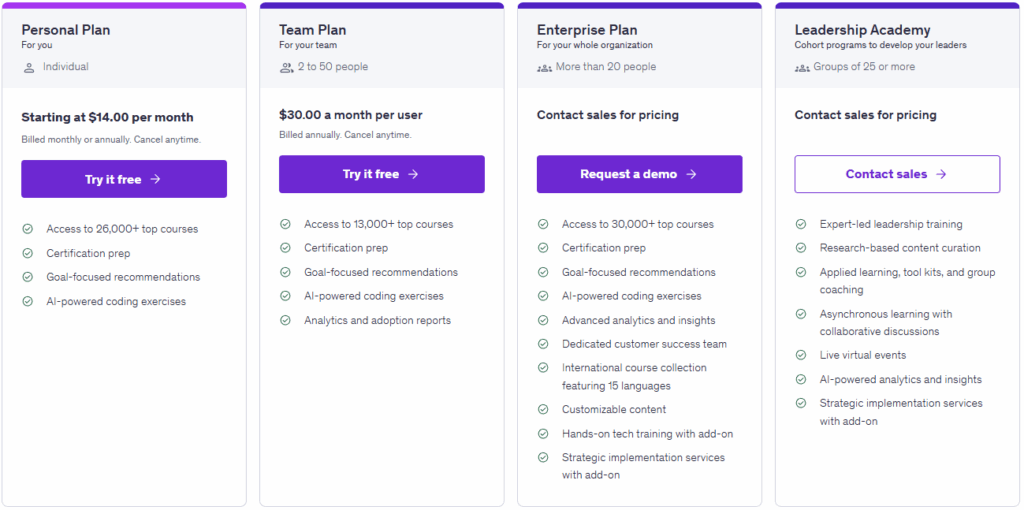Viewport: 1024px width, 510px height.
Task: Click the checkmark beside Dedicated customer success team
Action: [544, 344]
